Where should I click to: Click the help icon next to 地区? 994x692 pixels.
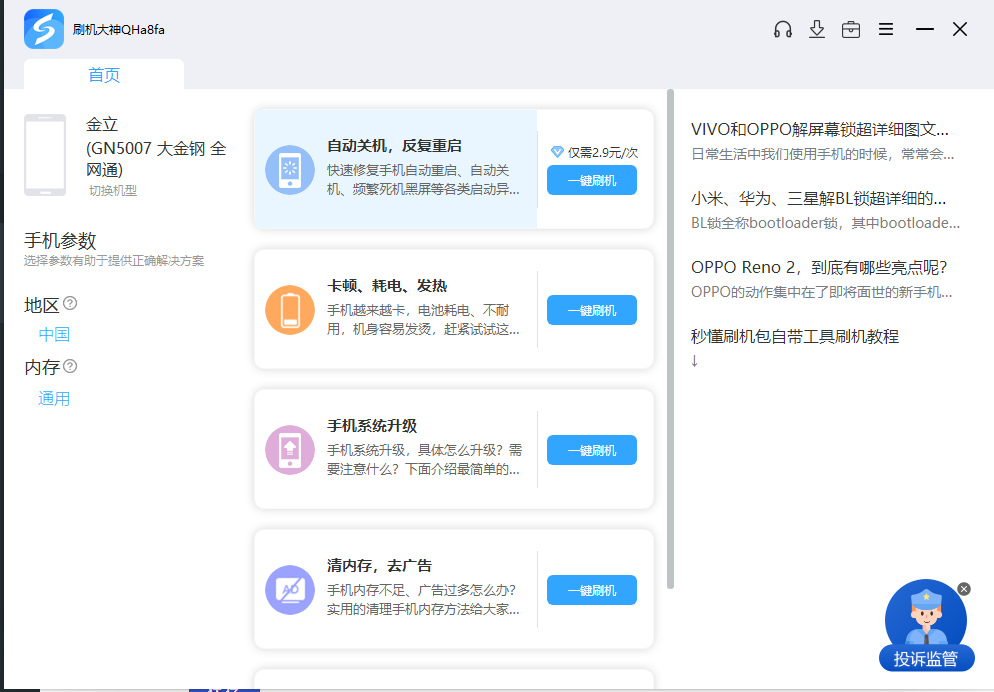tap(70, 303)
